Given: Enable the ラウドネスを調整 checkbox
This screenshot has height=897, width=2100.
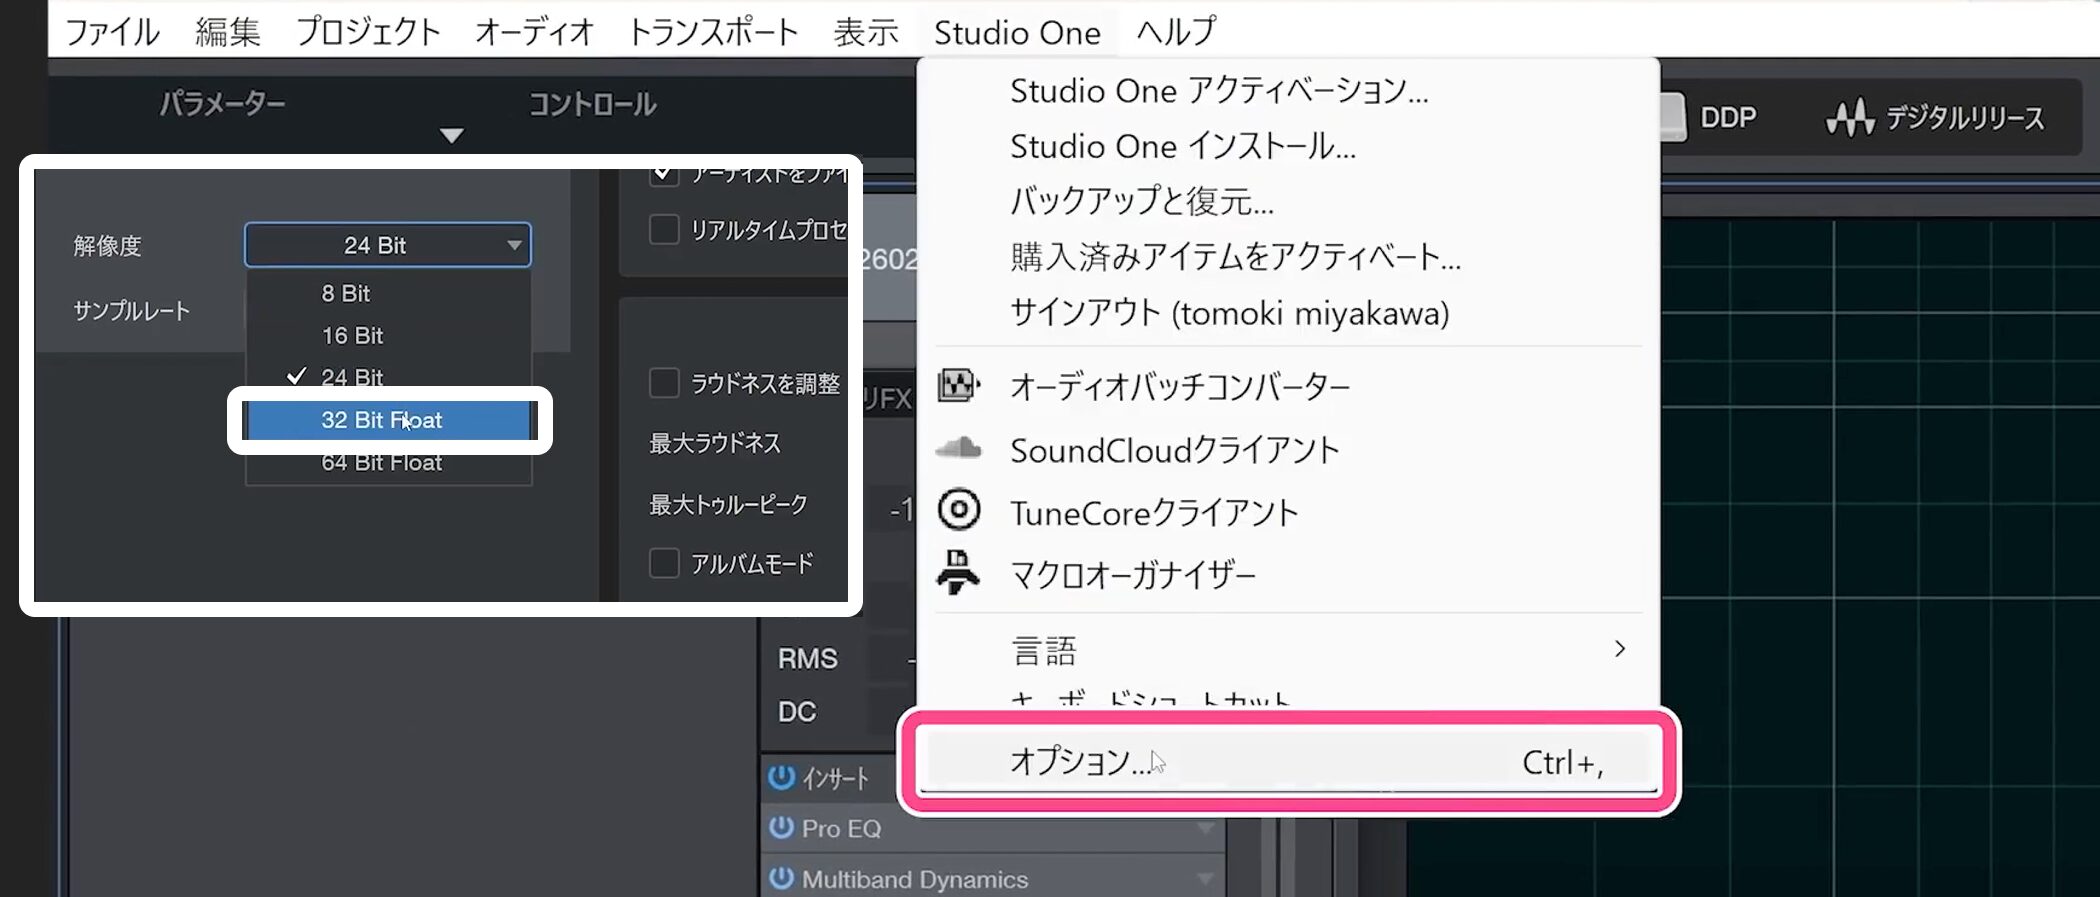Looking at the screenshot, I should 664,383.
